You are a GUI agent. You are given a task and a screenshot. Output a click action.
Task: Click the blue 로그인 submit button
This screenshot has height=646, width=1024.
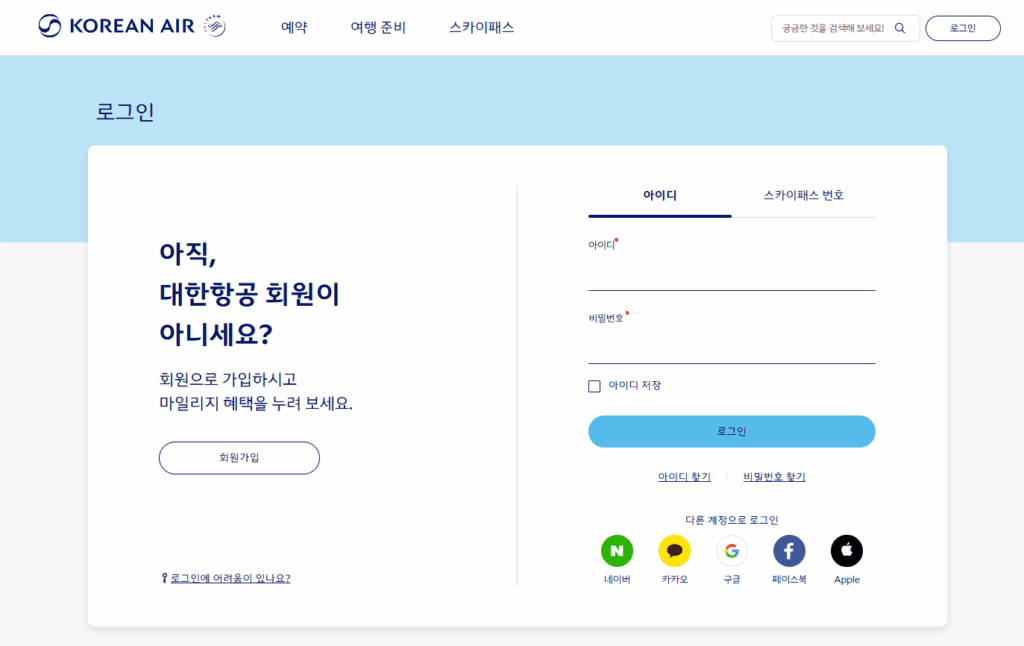(731, 431)
